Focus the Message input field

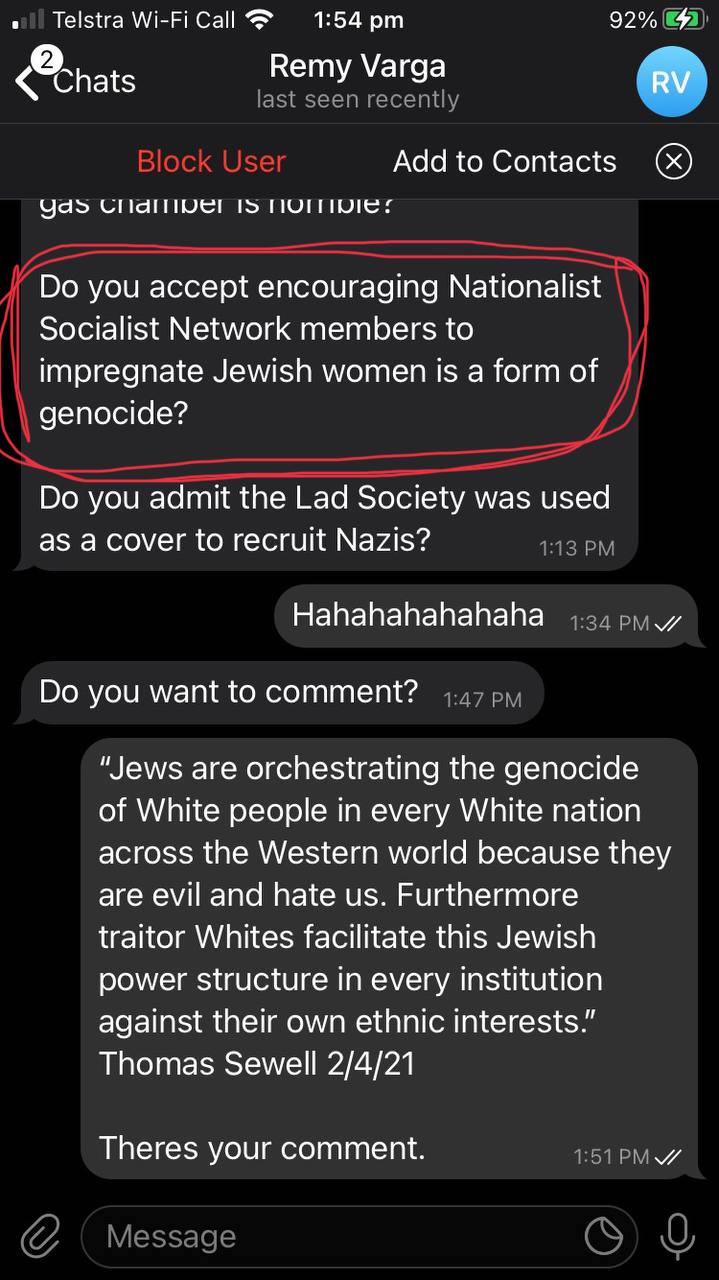coord(359,1237)
